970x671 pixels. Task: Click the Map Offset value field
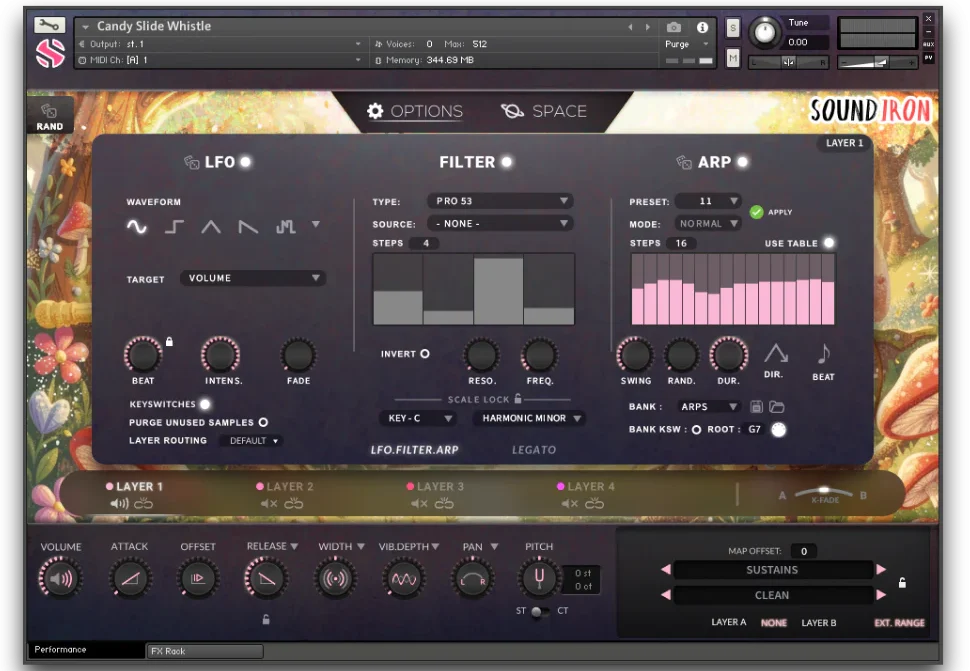point(802,551)
